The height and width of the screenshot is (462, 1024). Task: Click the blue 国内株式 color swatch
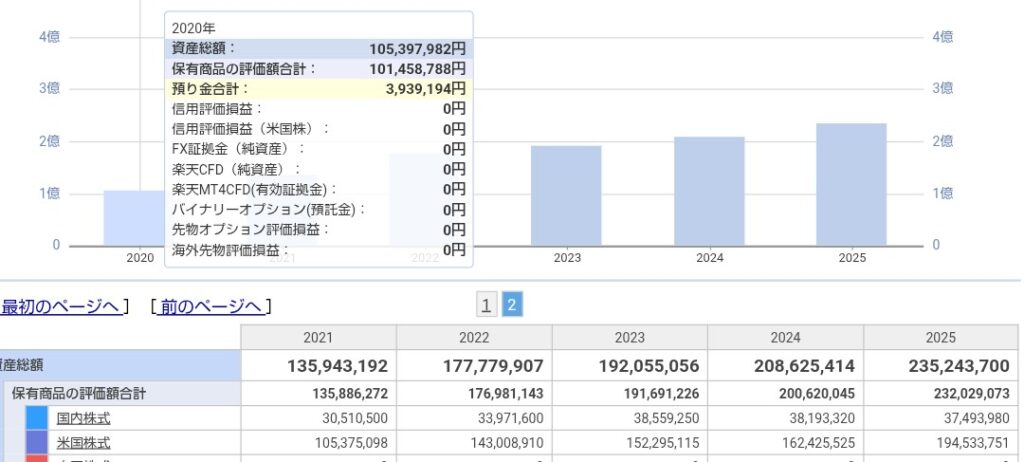(x=37, y=418)
